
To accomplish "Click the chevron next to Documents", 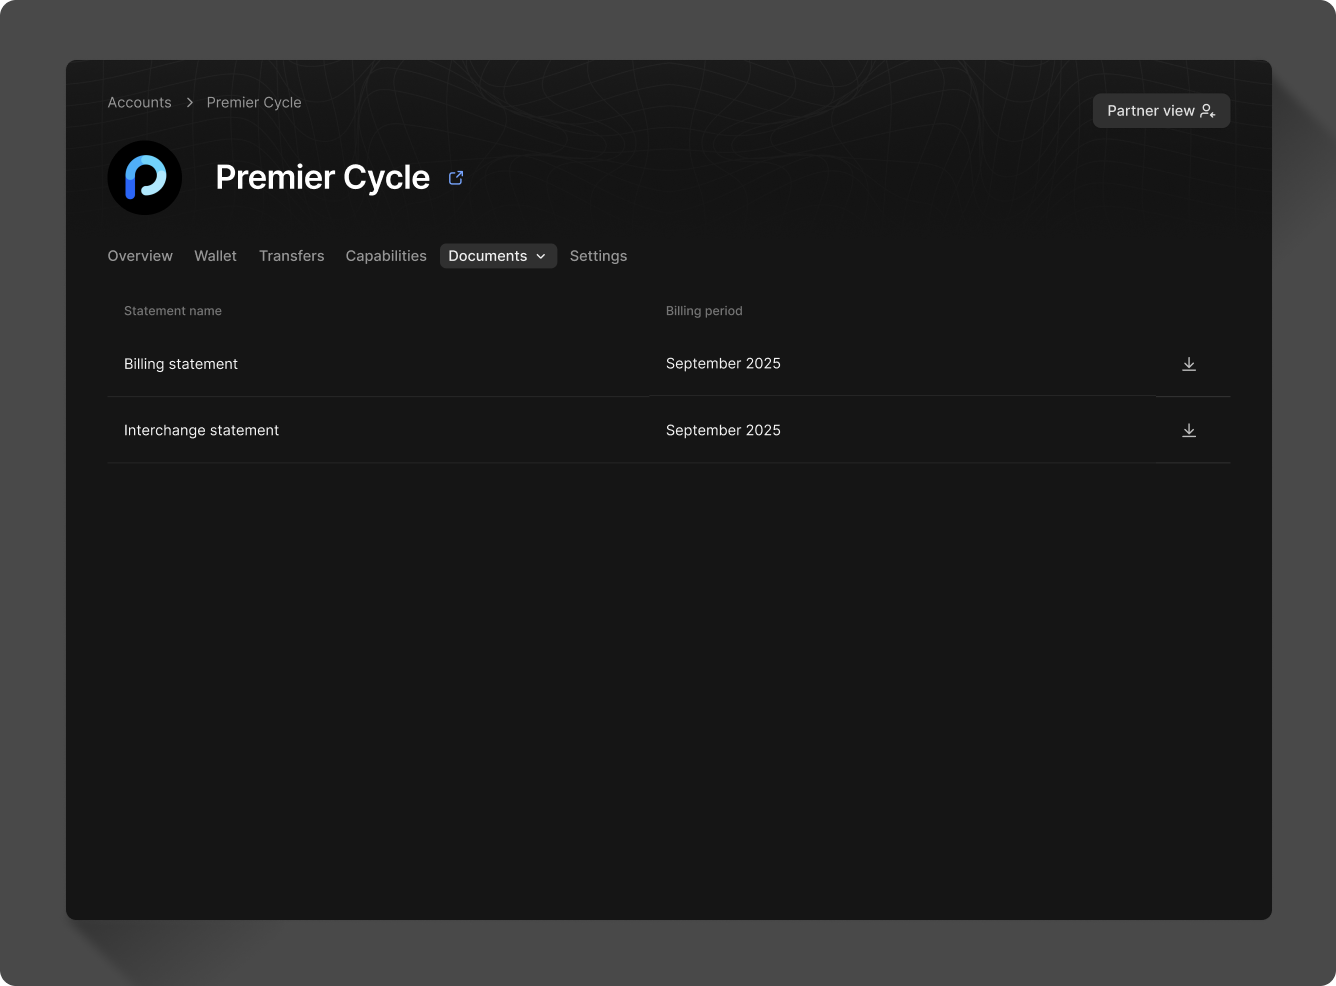I will [540, 256].
